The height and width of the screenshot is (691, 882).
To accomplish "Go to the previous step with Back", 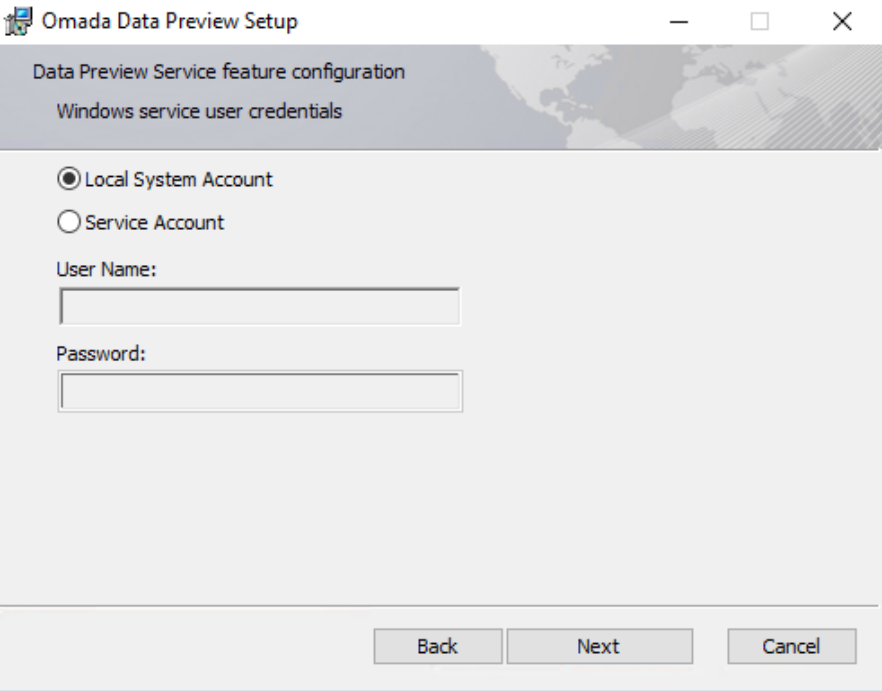I will (x=438, y=646).
